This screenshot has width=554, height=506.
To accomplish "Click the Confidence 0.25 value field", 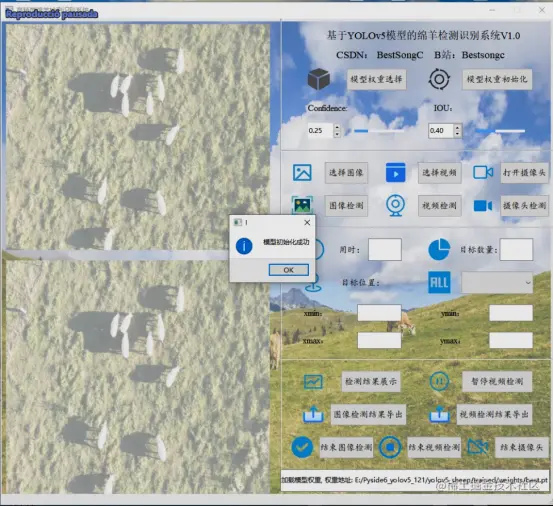I will [320, 130].
